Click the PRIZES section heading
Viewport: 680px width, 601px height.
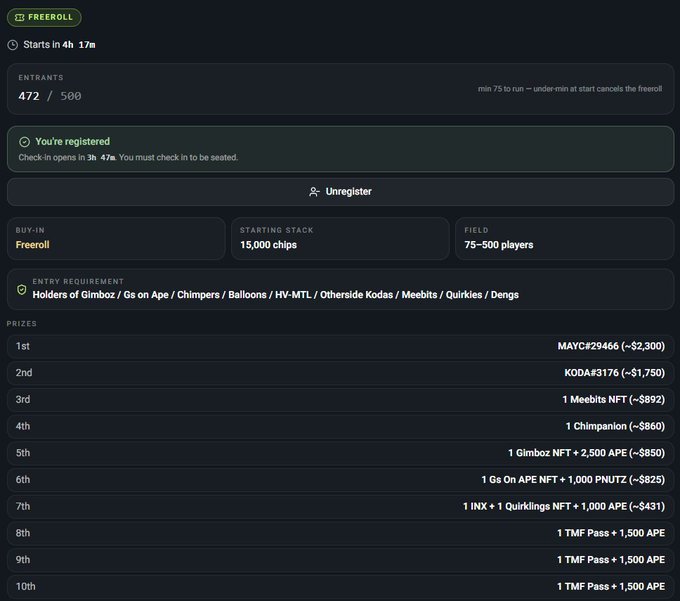coord(22,324)
